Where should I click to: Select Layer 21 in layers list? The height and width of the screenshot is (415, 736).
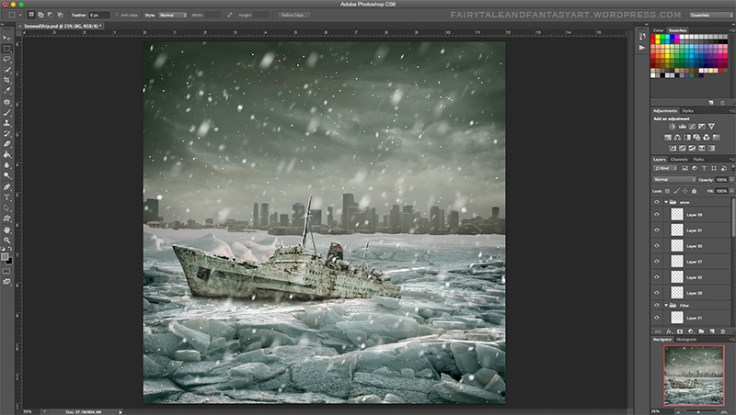pos(695,318)
